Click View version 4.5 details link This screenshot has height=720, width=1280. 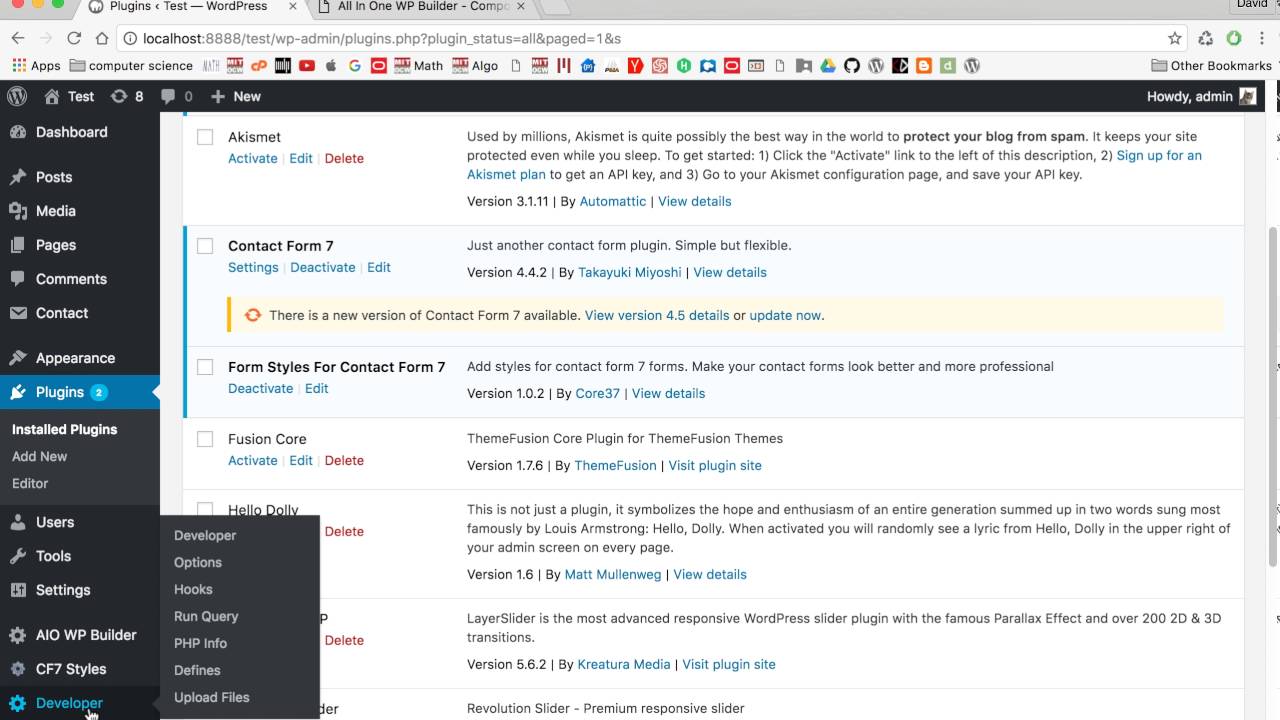(657, 315)
